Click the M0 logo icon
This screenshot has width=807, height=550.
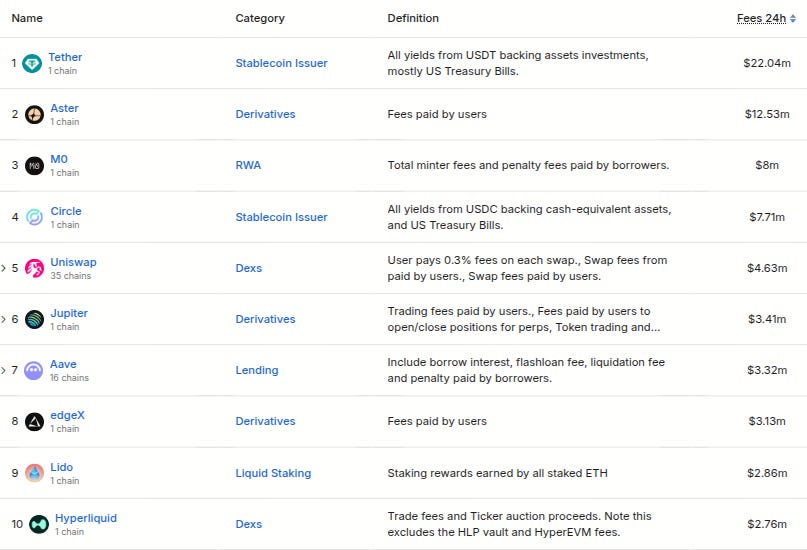point(34,166)
